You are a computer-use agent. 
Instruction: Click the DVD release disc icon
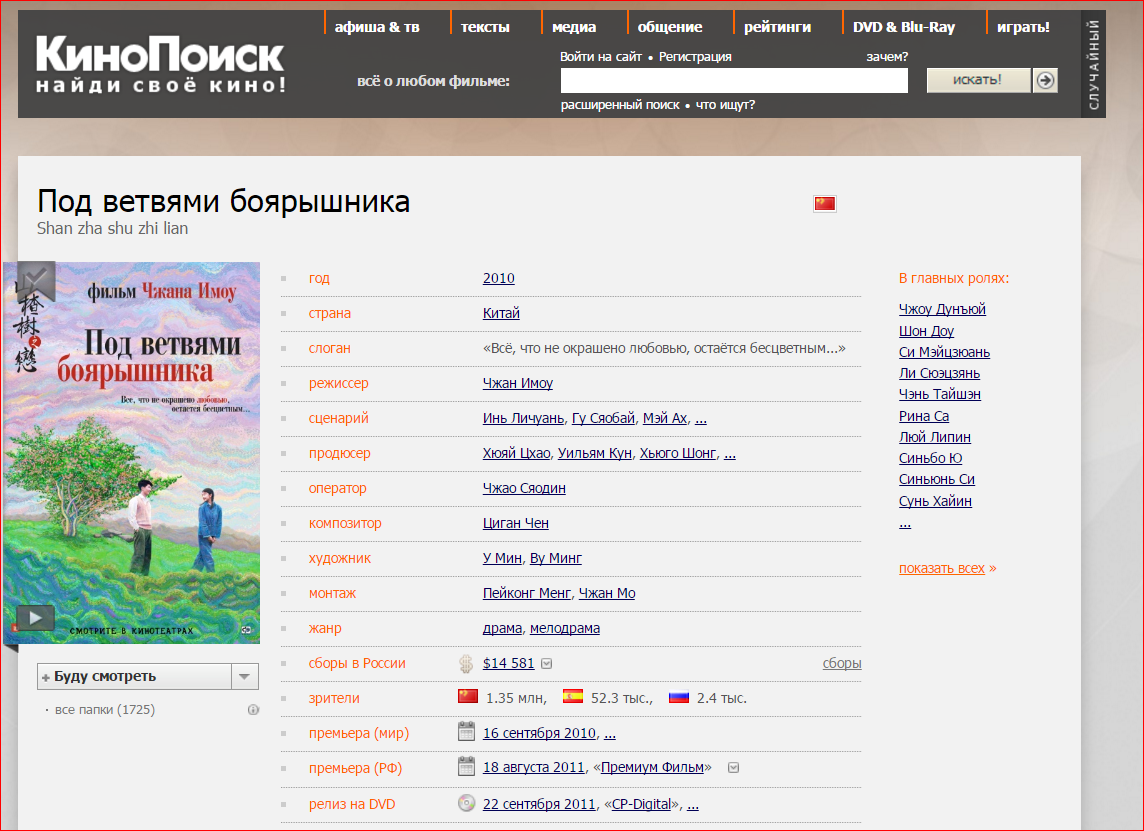(466, 803)
